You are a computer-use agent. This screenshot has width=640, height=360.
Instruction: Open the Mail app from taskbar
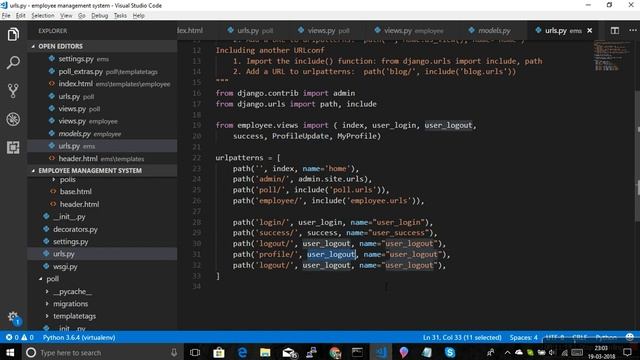(289, 352)
